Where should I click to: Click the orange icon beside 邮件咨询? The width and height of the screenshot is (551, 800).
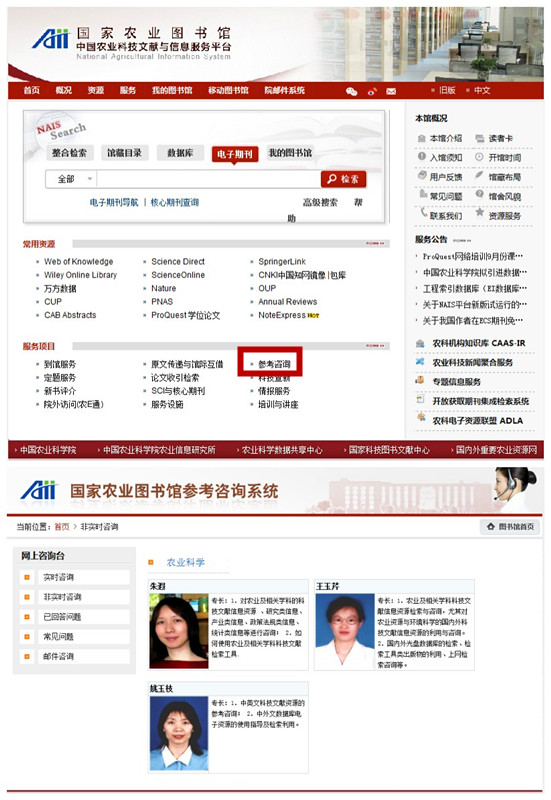(27, 657)
